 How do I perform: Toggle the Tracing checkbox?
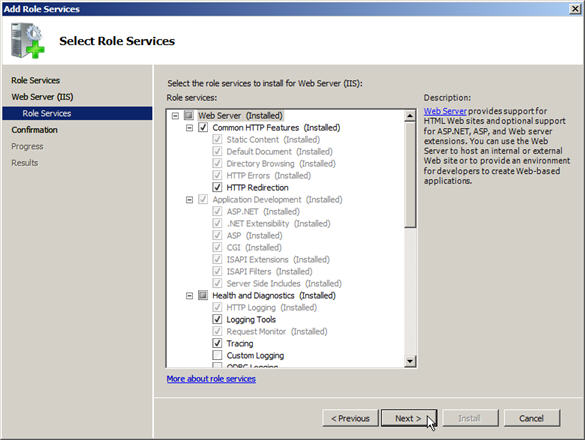[x=217, y=343]
